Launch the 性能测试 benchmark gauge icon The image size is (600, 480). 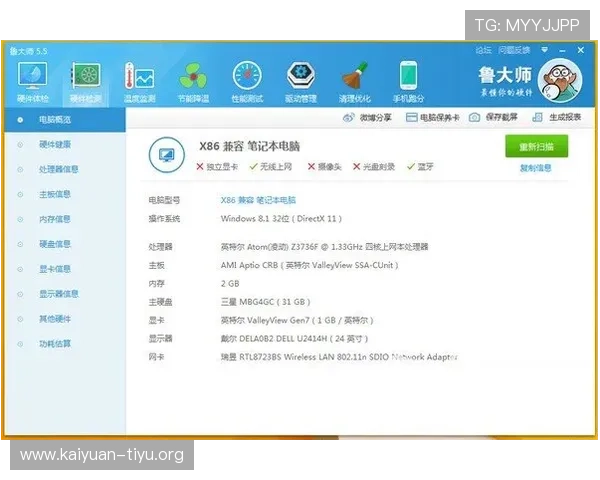click(247, 82)
